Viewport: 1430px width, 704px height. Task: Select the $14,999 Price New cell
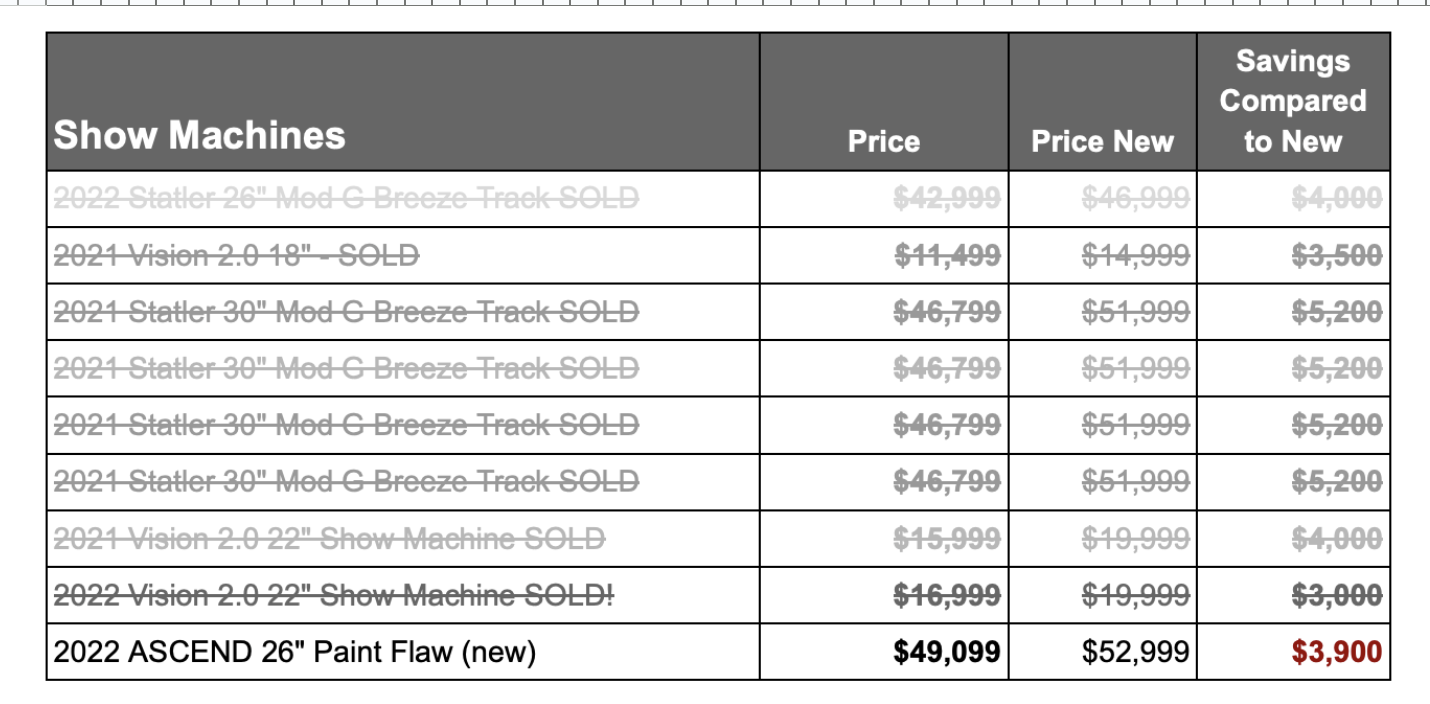pos(1135,256)
